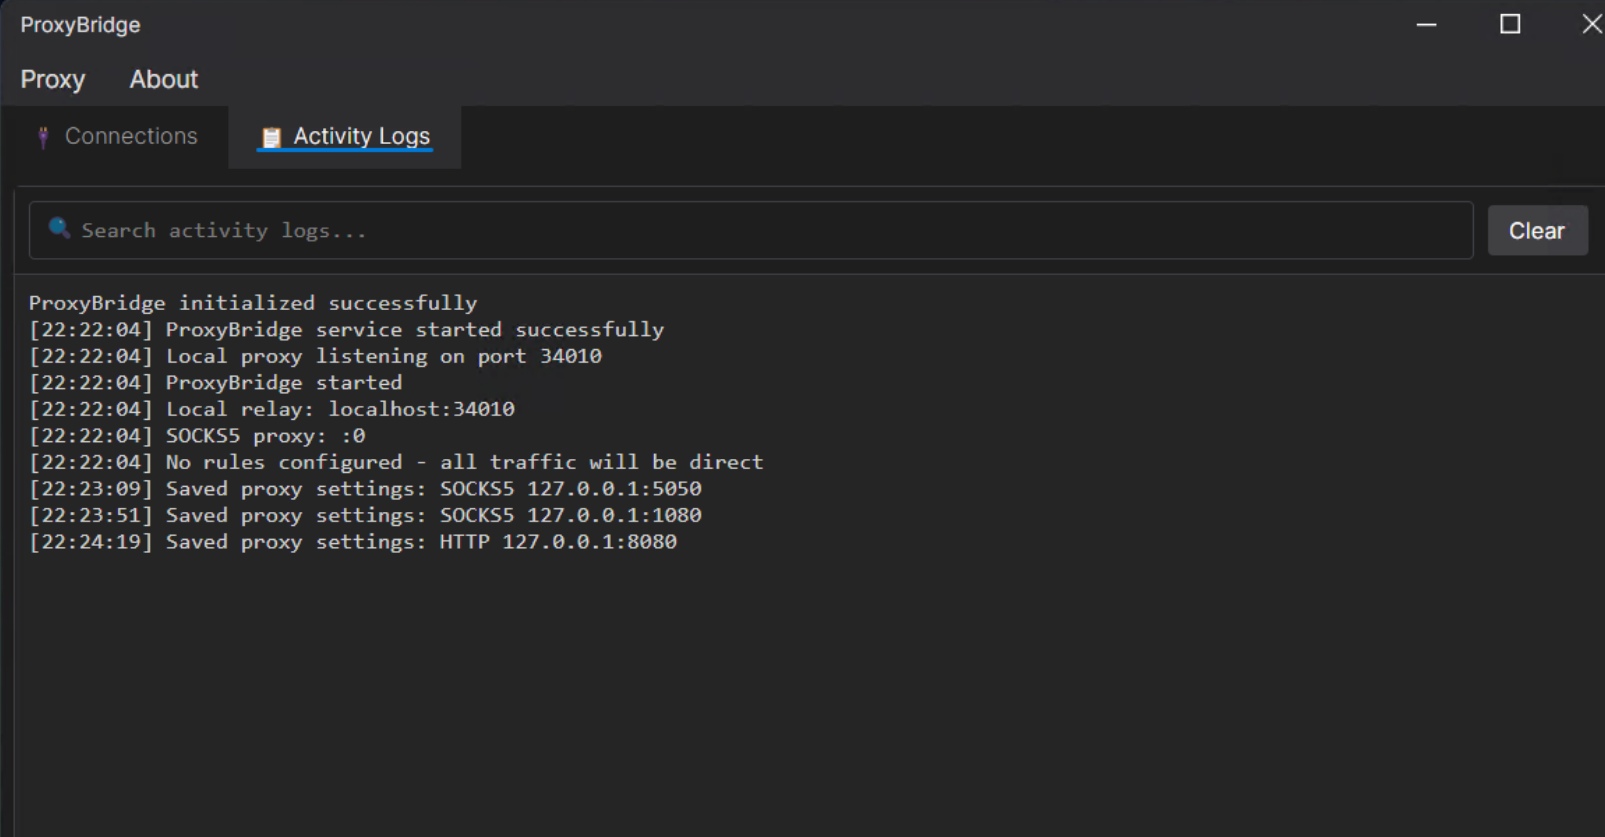Clear the activity logs
The image size is (1605, 837).
(1537, 231)
